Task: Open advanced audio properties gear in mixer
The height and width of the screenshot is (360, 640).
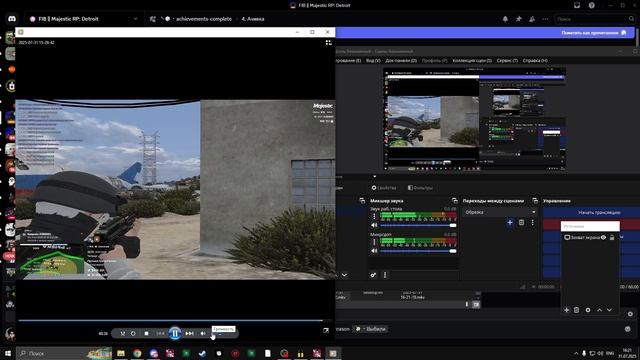Action: pyautogui.click(x=373, y=275)
